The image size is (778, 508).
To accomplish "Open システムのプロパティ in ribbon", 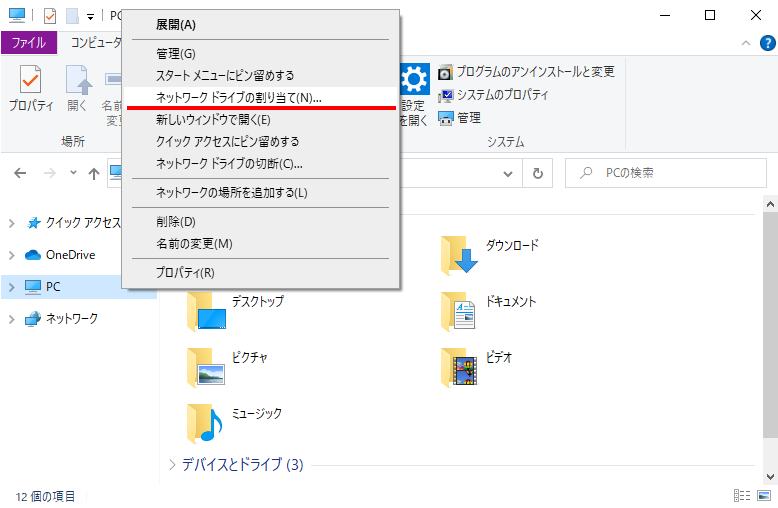I will [502, 95].
